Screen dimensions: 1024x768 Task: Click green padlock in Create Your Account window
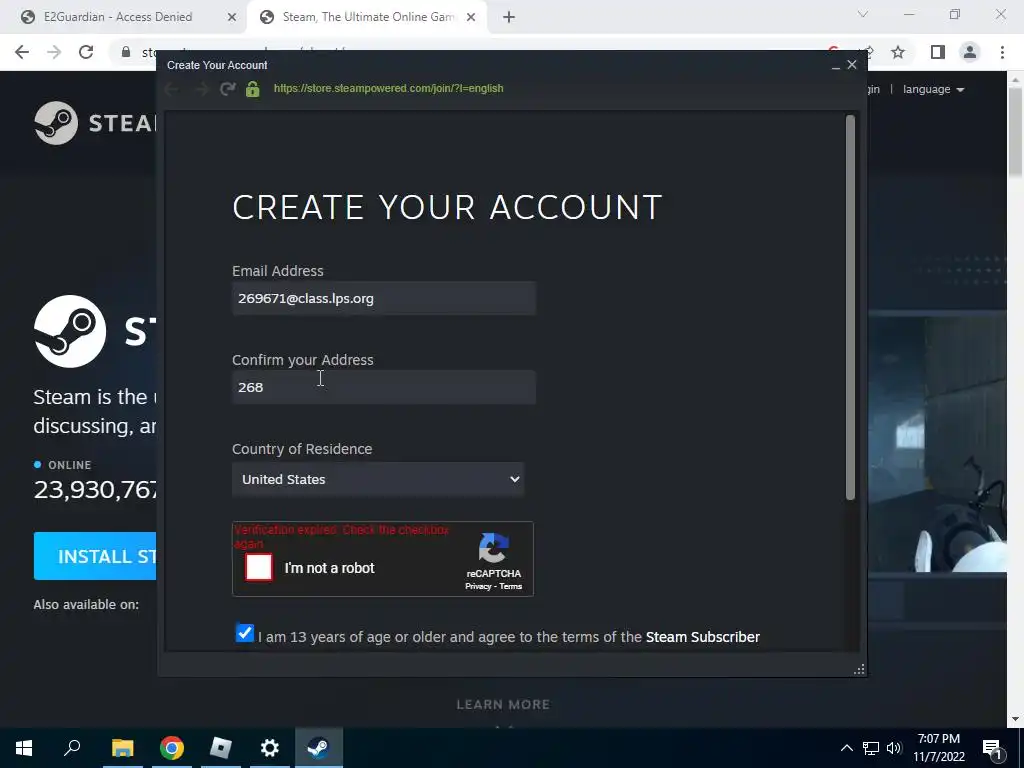click(x=253, y=89)
